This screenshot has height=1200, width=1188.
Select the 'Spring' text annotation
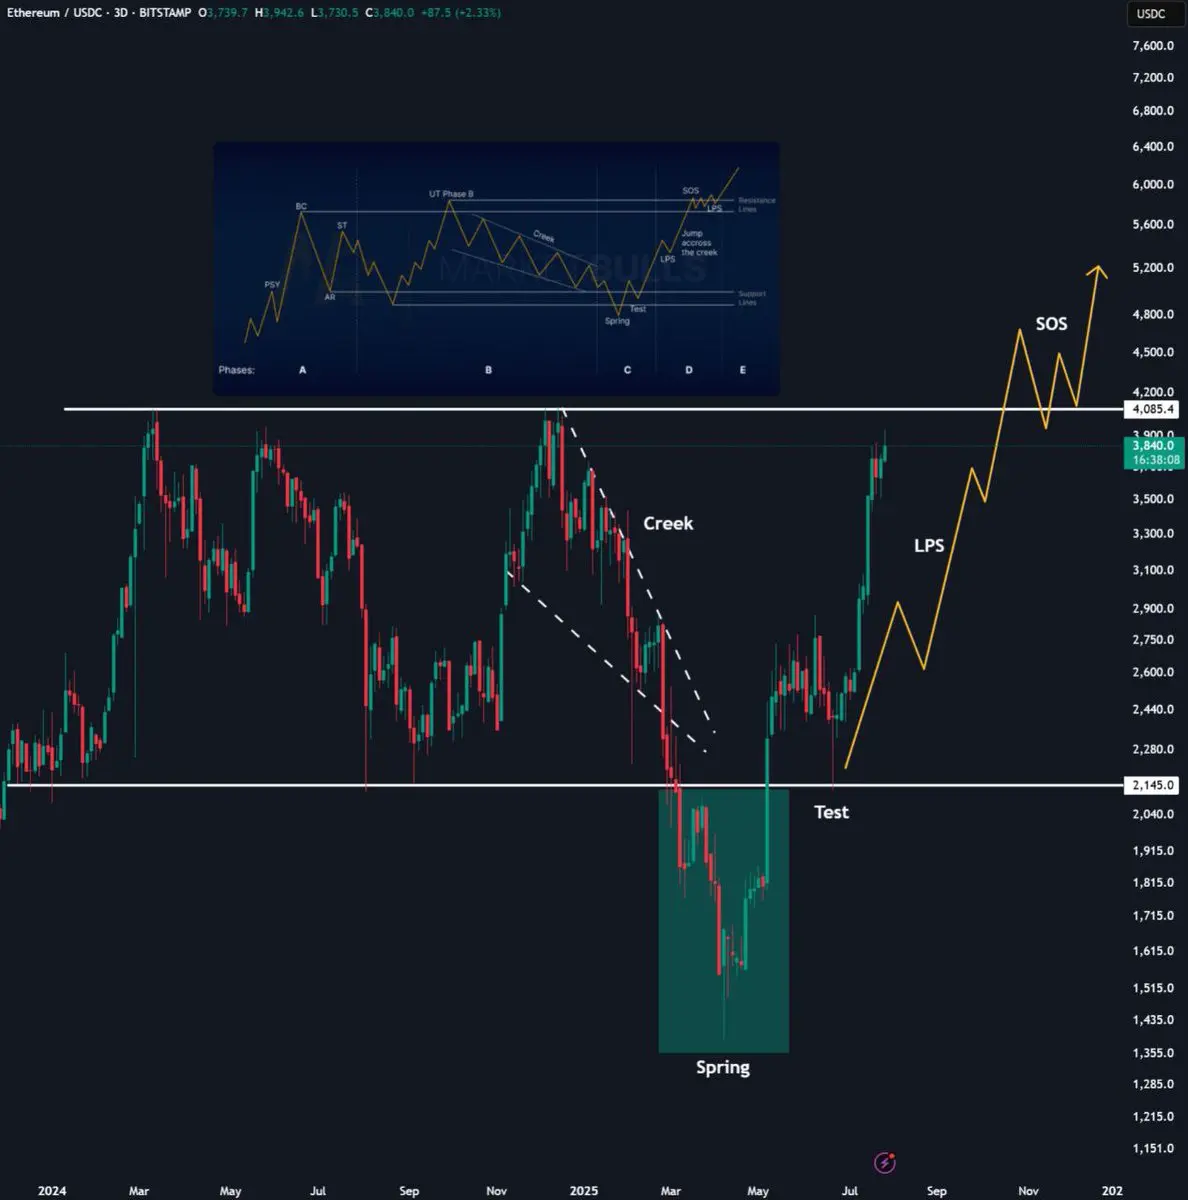723,1068
